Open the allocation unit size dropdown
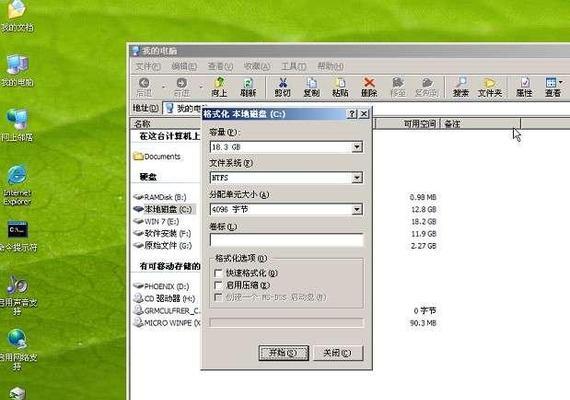This screenshot has height=400, width=570. click(357, 209)
